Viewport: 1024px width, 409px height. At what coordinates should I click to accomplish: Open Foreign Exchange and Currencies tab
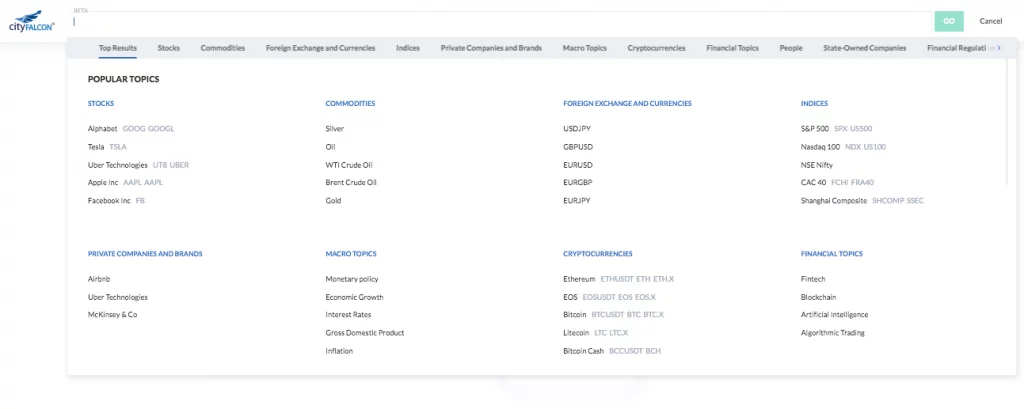tap(320, 48)
